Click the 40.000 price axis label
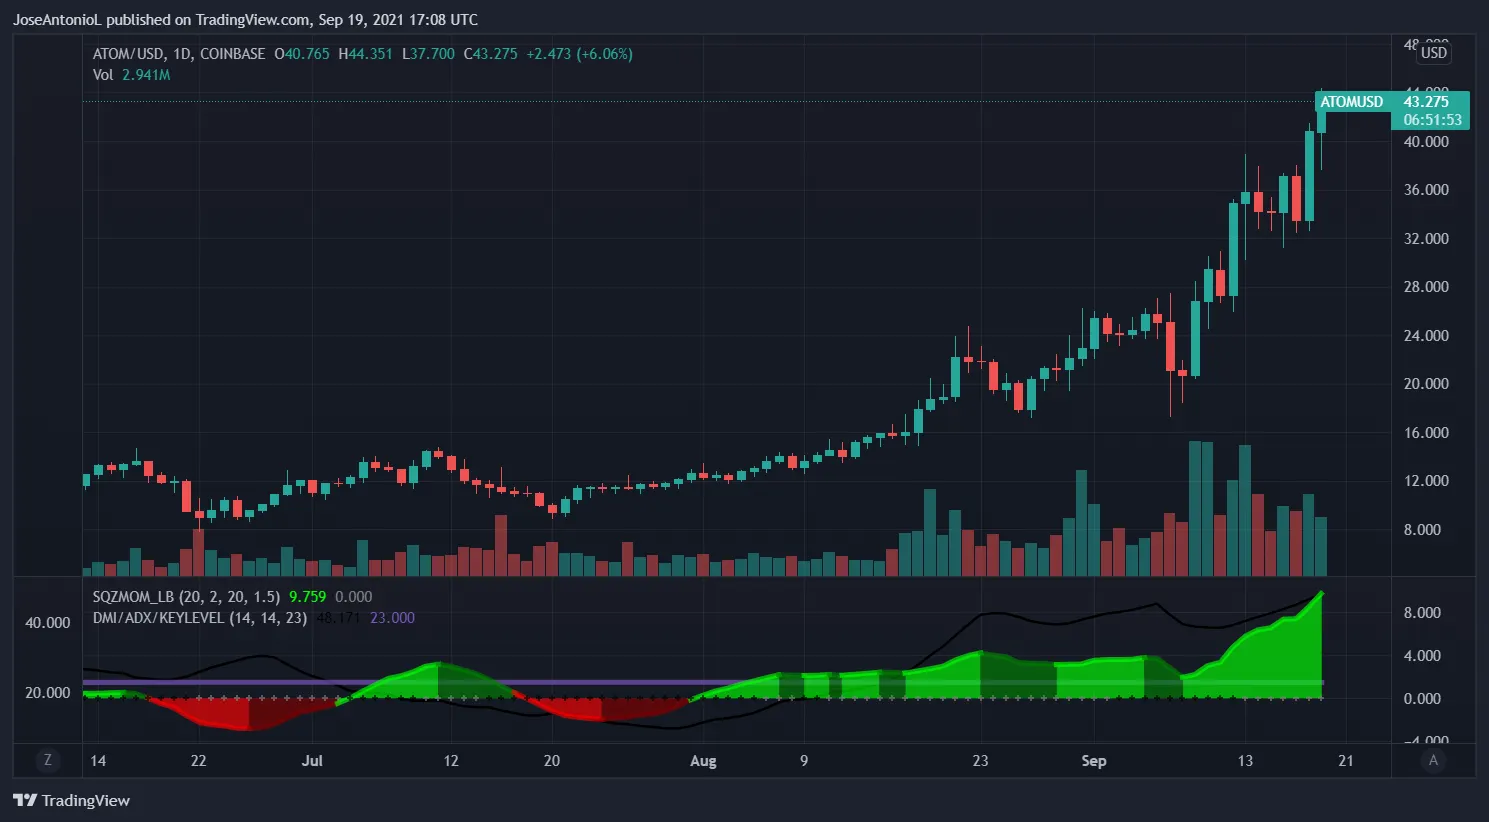This screenshot has height=822, width=1489. click(1426, 142)
